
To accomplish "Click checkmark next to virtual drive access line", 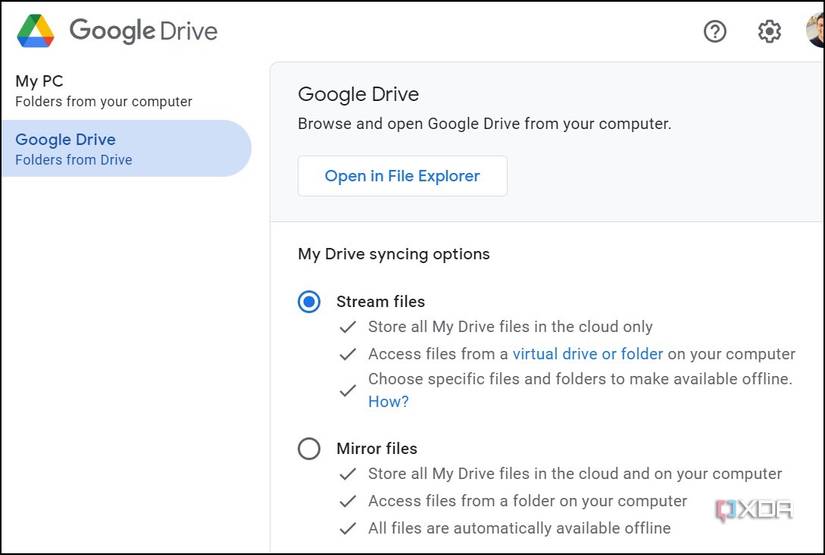I will (x=348, y=354).
